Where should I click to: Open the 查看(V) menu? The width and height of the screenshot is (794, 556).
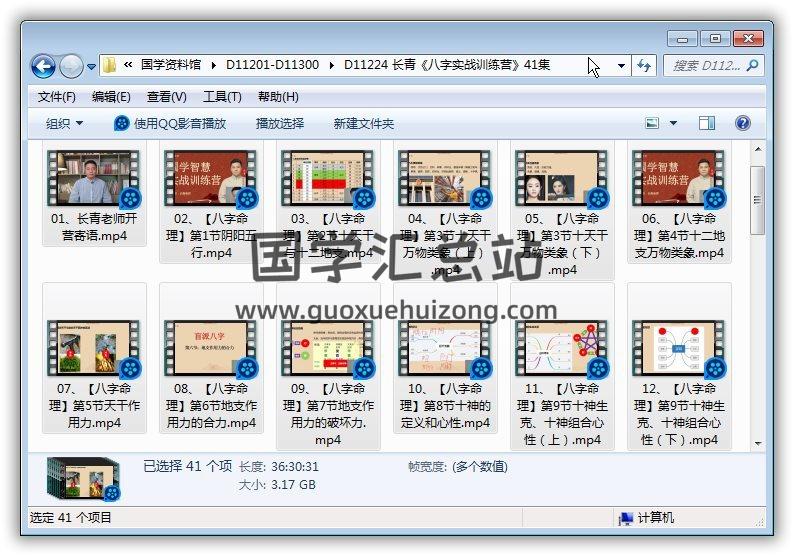click(167, 97)
